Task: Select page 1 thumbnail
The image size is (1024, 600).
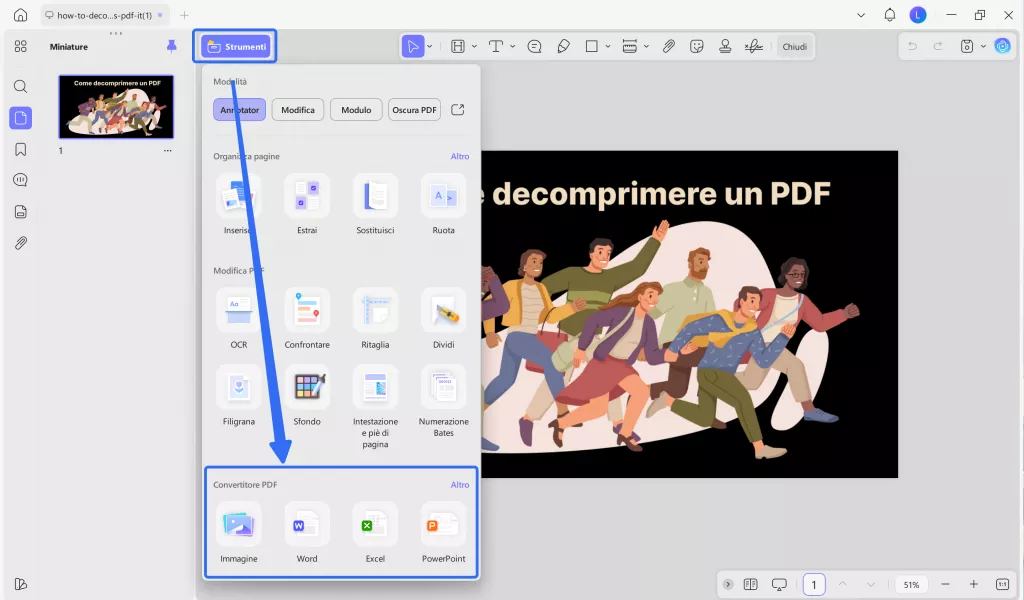Action: [x=116, y=106]
